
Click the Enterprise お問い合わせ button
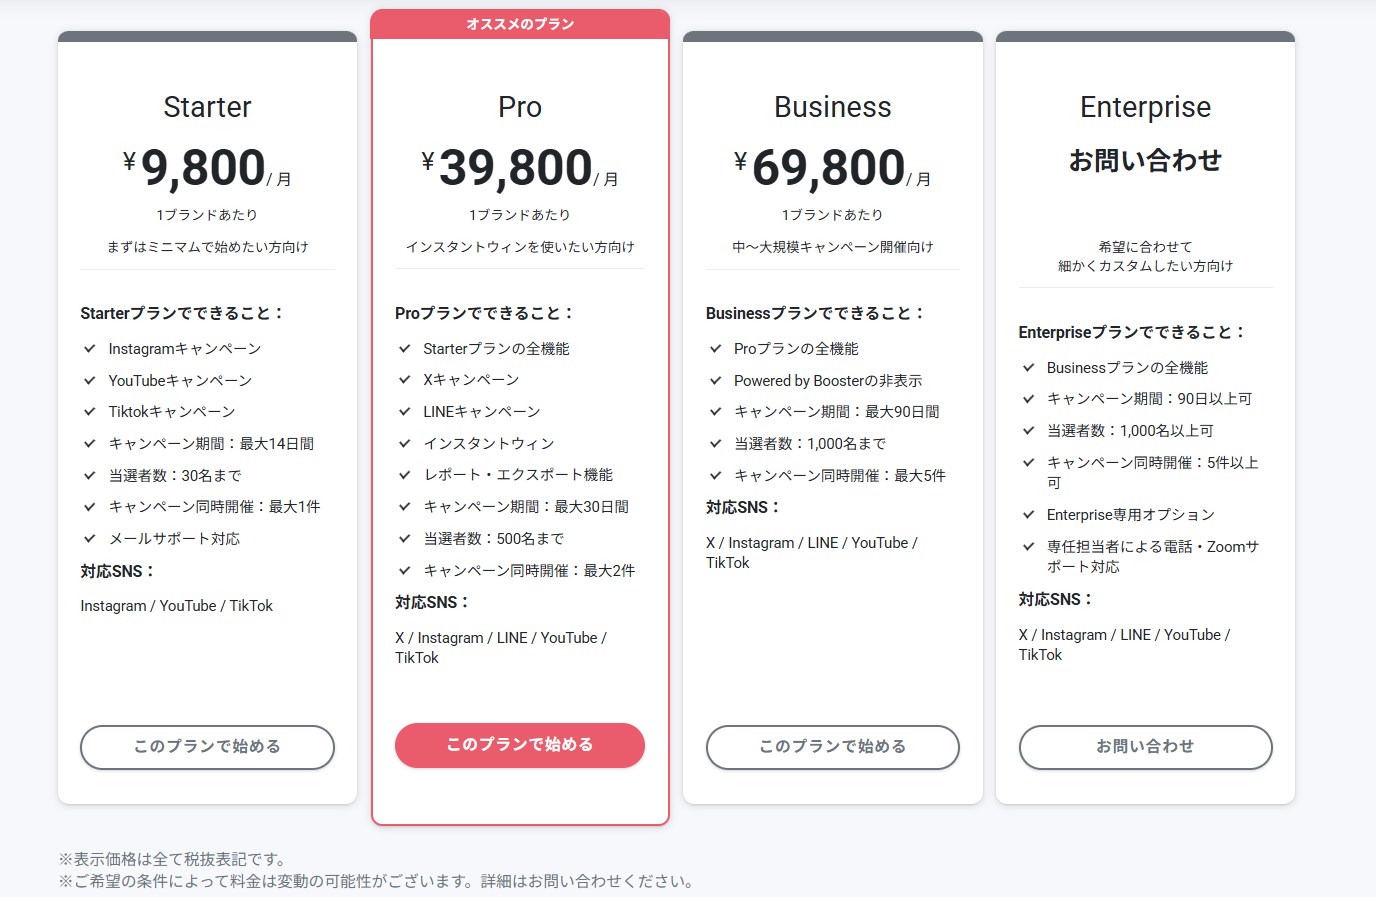pos(1145,747)
